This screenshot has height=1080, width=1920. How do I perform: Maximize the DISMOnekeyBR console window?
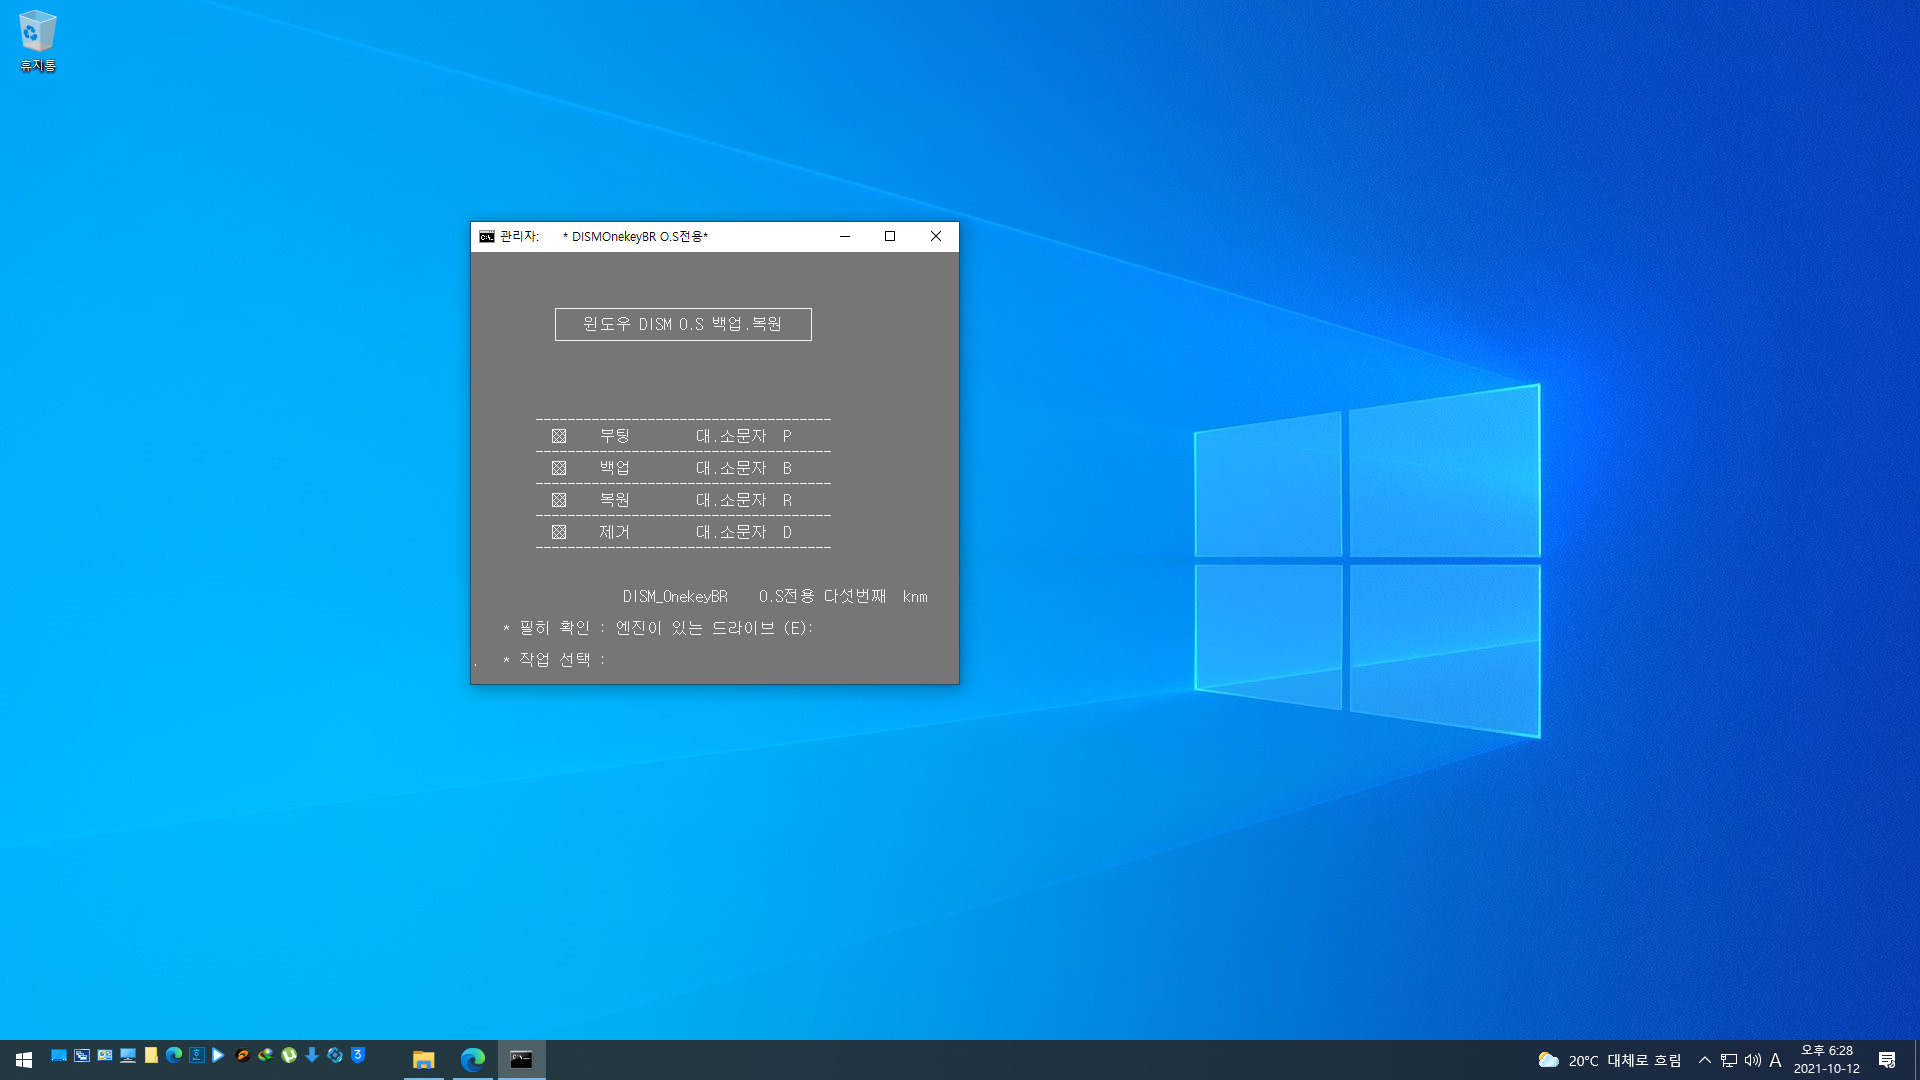point(890,237)
